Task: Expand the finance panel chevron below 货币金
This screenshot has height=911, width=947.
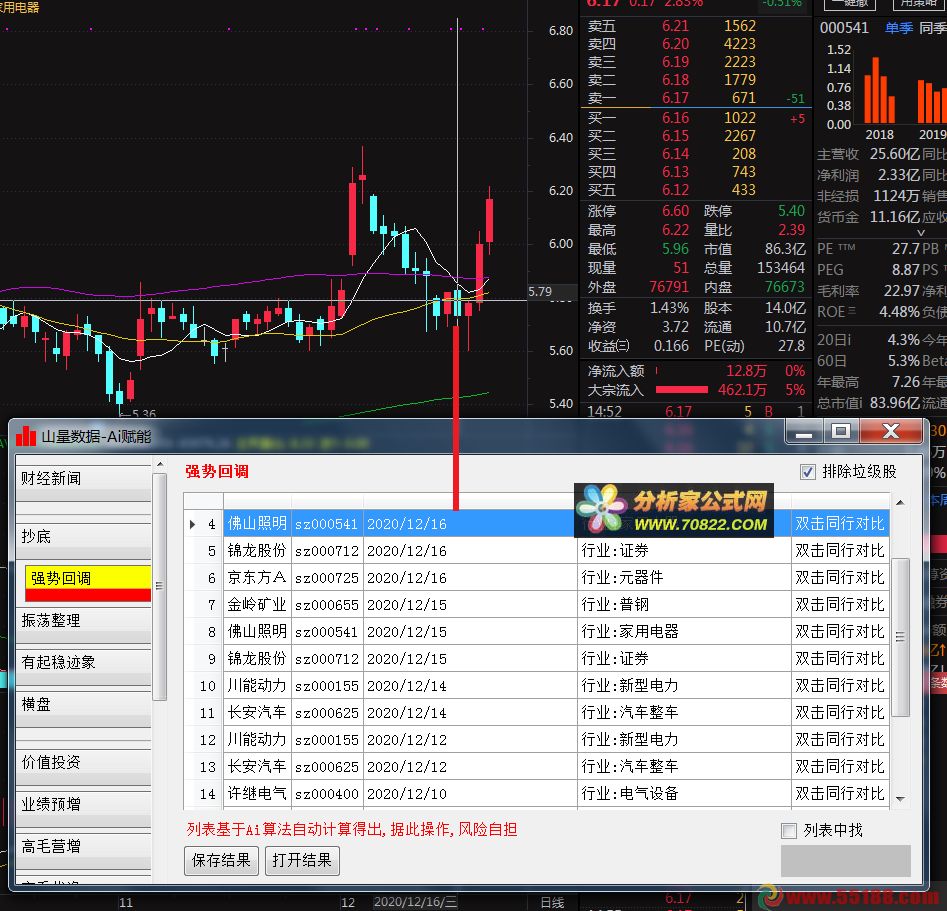Action: coord(920,232)
